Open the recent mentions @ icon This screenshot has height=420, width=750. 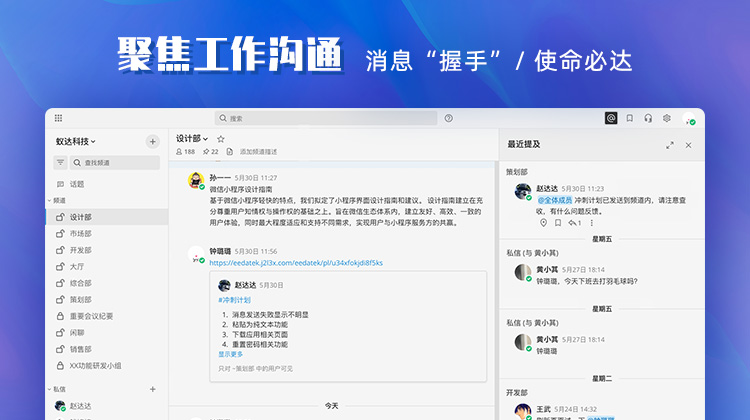611,118
